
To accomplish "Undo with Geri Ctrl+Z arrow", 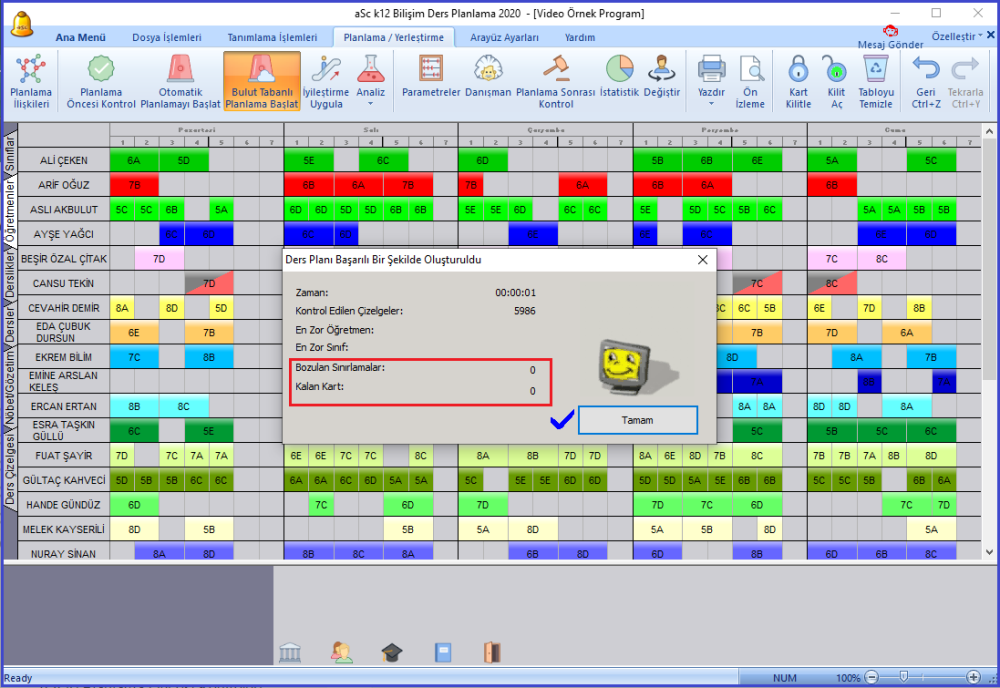I will tap(925, 81).
